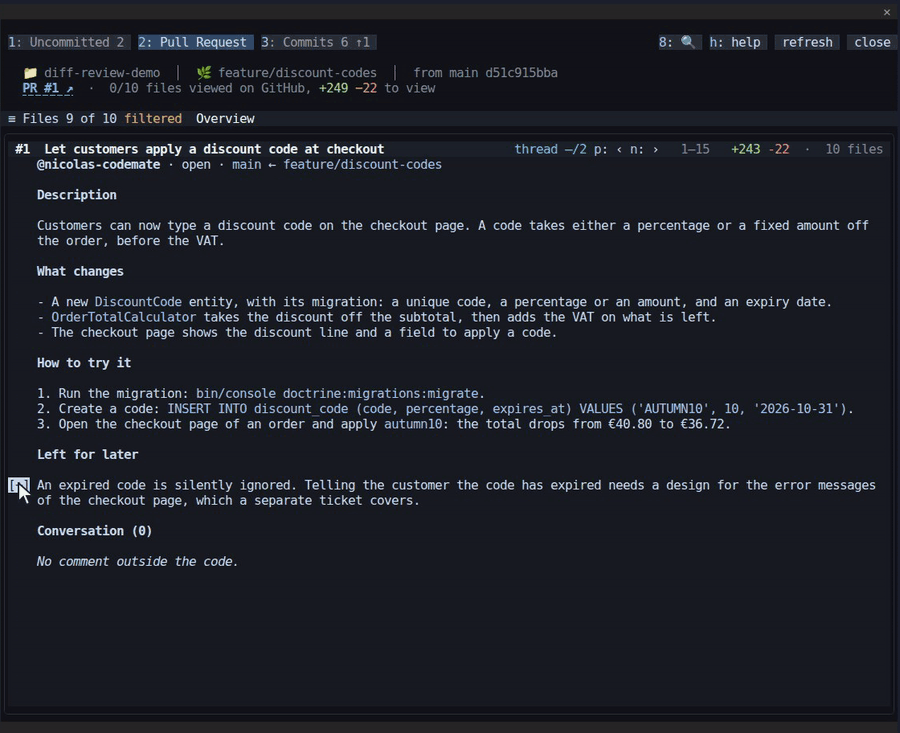This screenshot has height=733, width=900.
Task: Open the PR #1 external link
Action: [x=48, y=88]
